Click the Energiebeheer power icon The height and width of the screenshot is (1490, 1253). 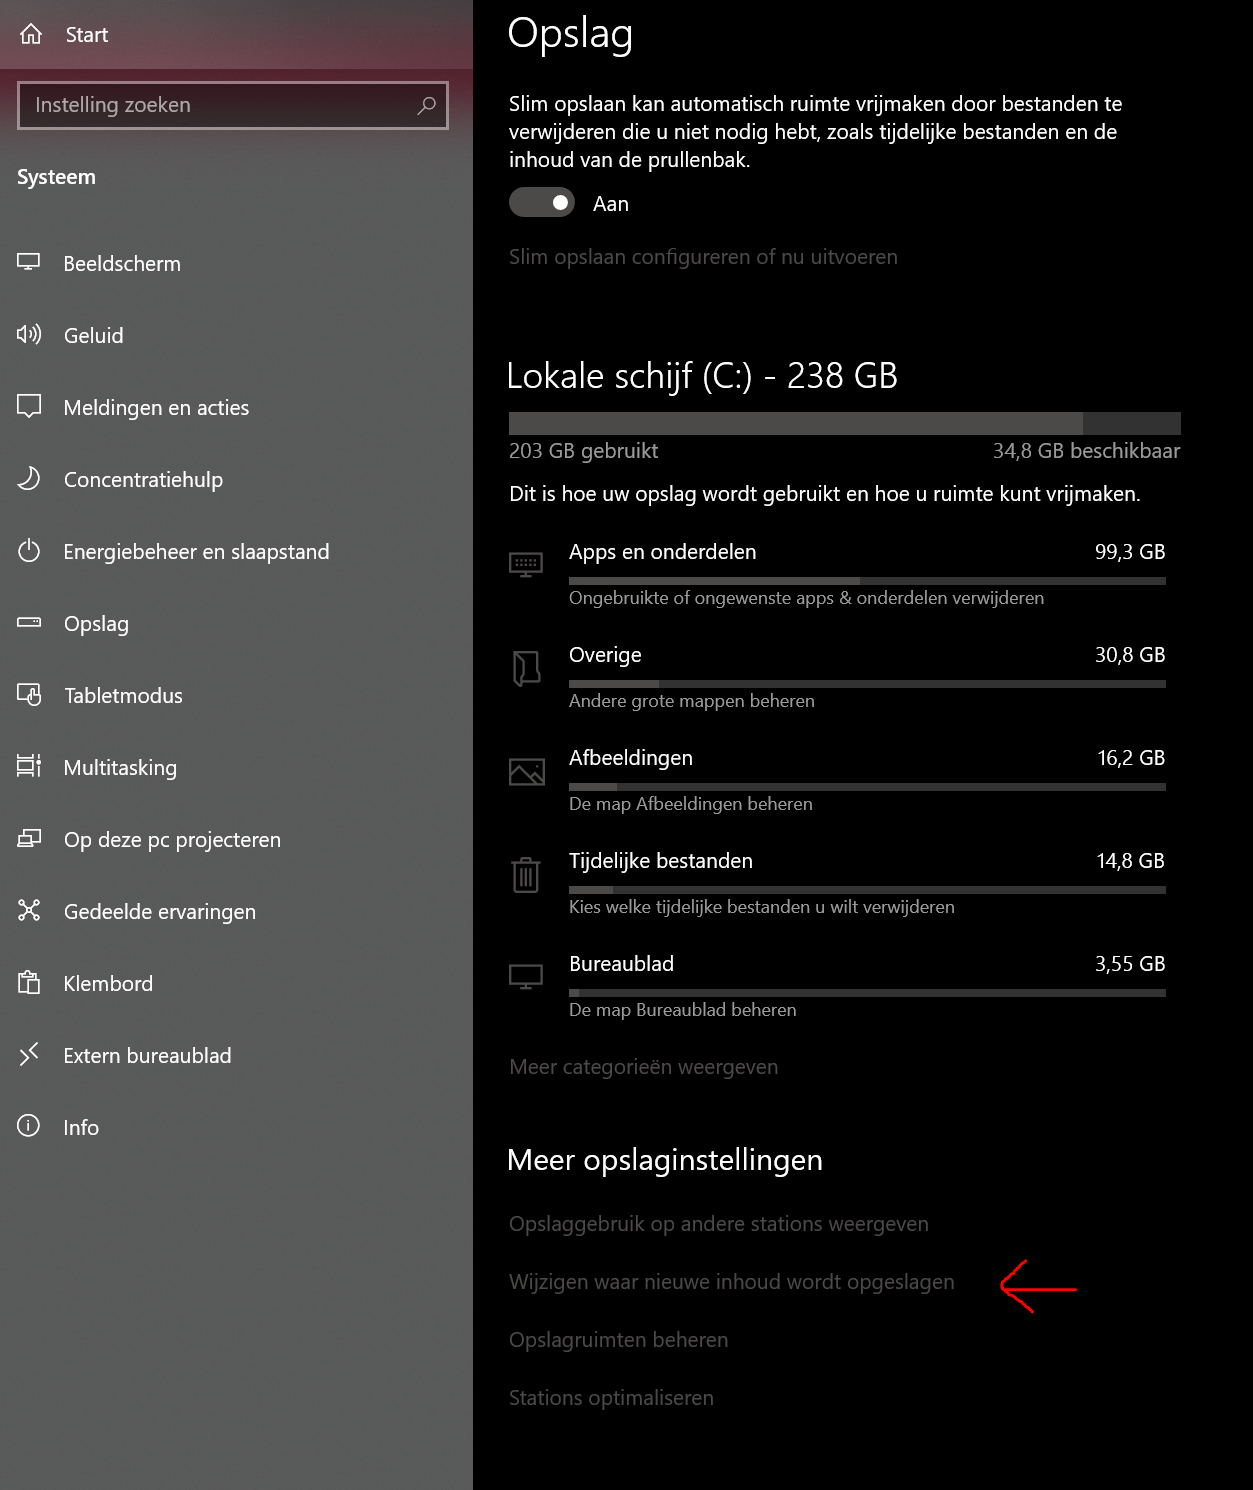point(29,550)
